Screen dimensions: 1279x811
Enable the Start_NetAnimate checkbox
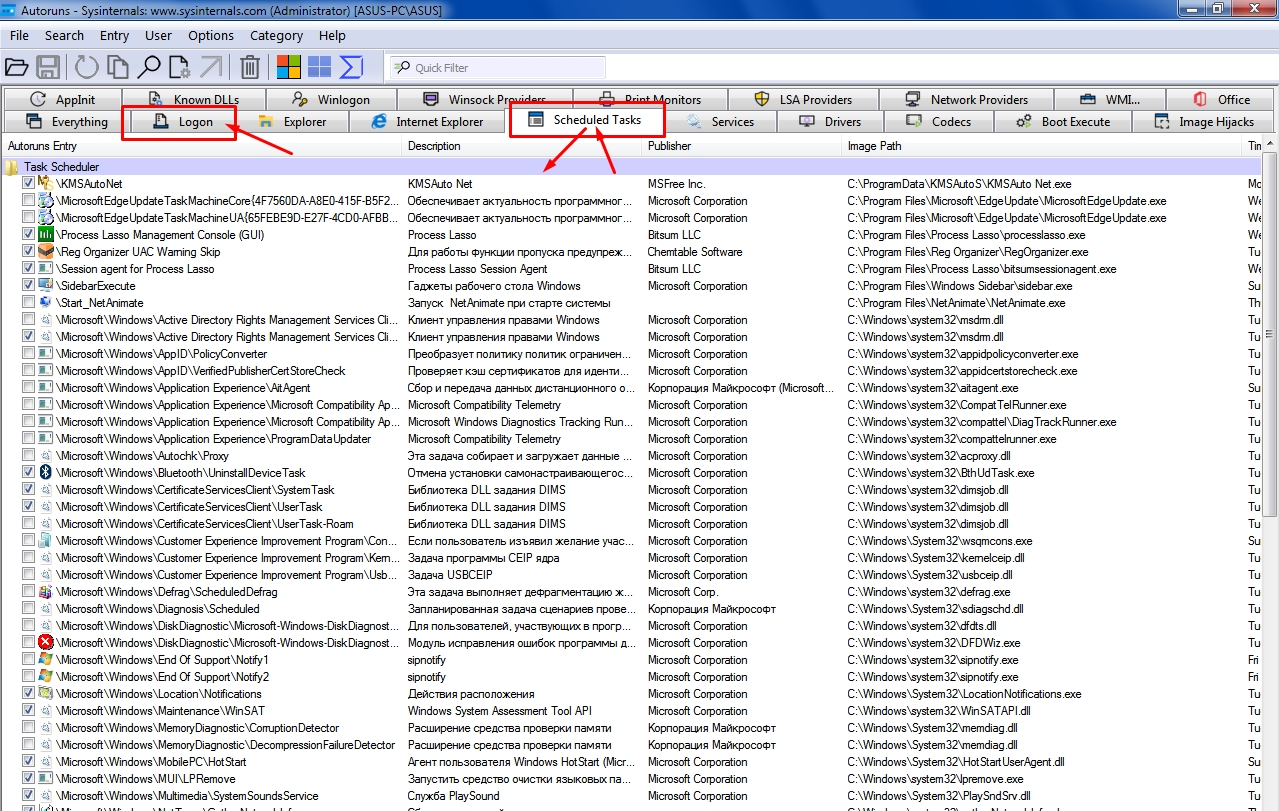click(x=28, y=303)
